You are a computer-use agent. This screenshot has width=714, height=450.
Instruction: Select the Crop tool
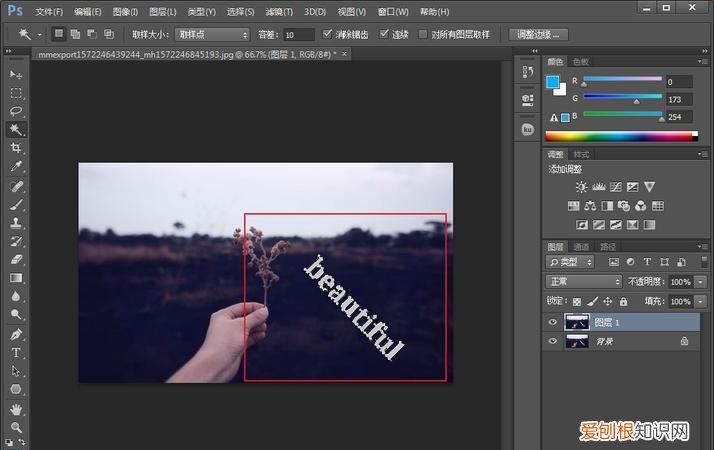(x=16, y=148)
